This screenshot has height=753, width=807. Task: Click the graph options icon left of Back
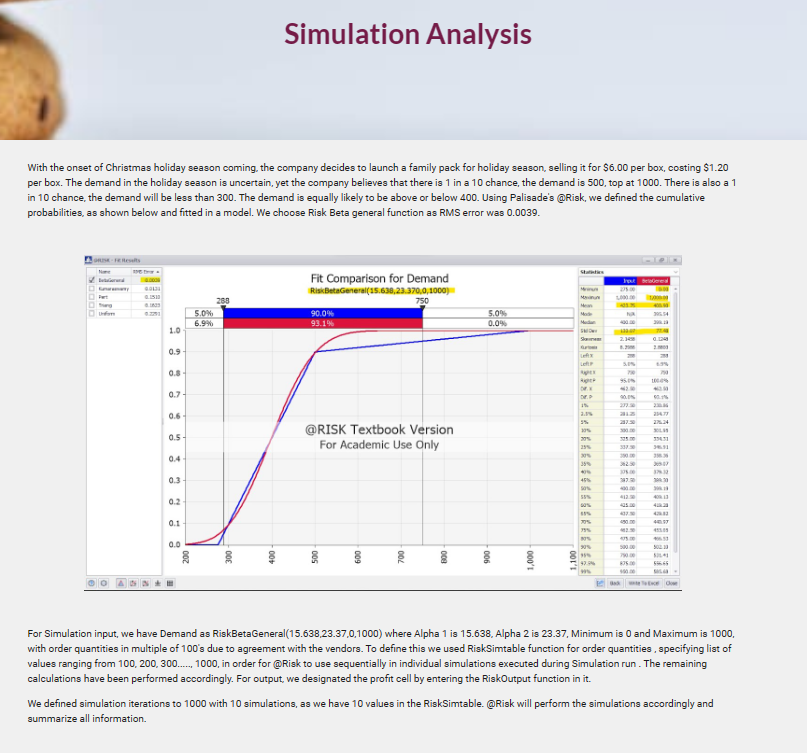[x=601, y=582]
